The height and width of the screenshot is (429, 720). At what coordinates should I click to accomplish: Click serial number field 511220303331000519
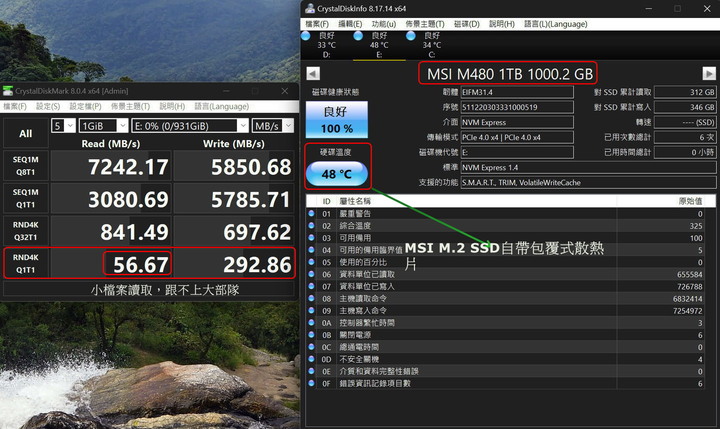click(x=517, y=107)
